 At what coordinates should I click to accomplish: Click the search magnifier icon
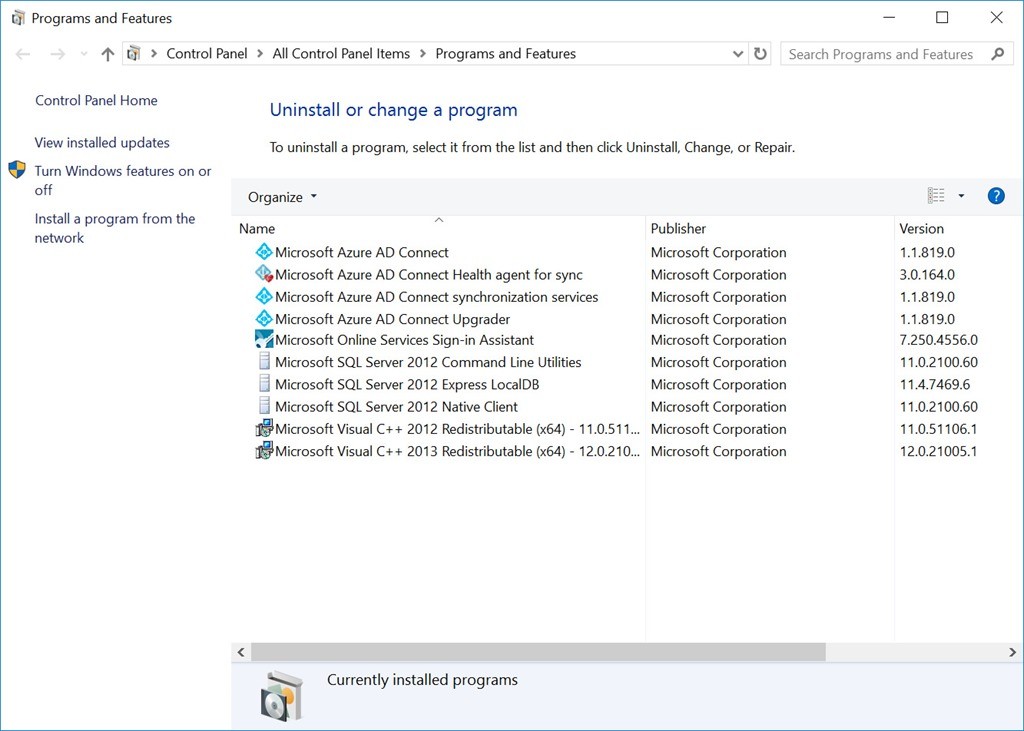pyautogui.click(x=997, y=54)
